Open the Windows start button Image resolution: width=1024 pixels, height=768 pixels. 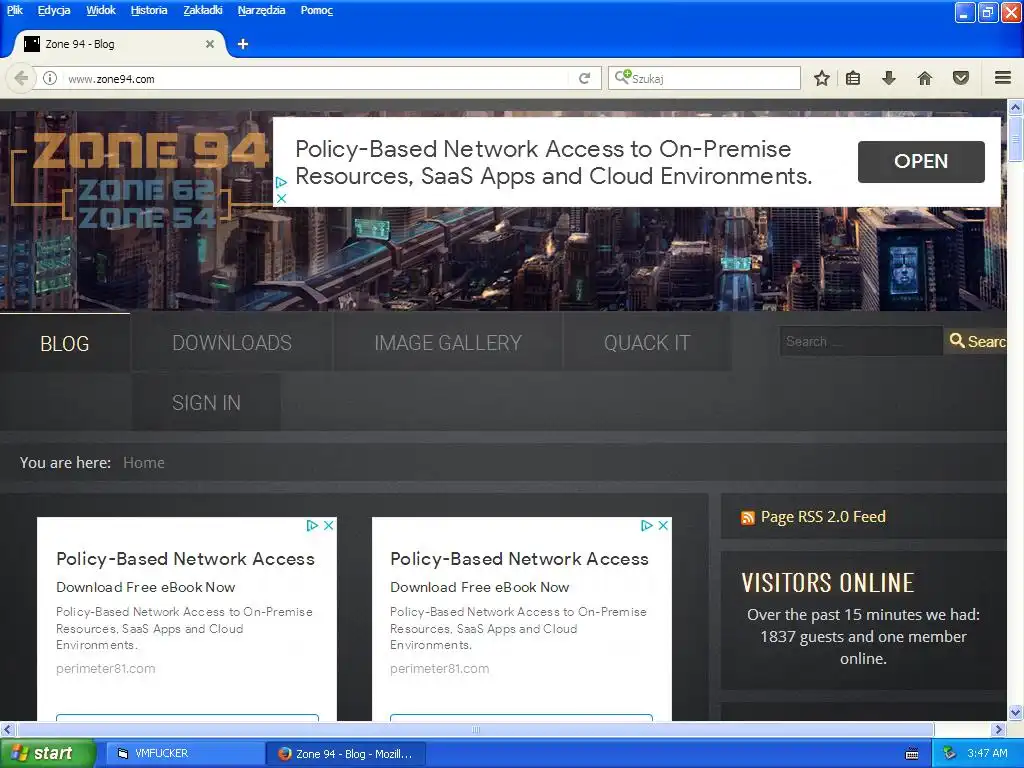click(47, 754)
